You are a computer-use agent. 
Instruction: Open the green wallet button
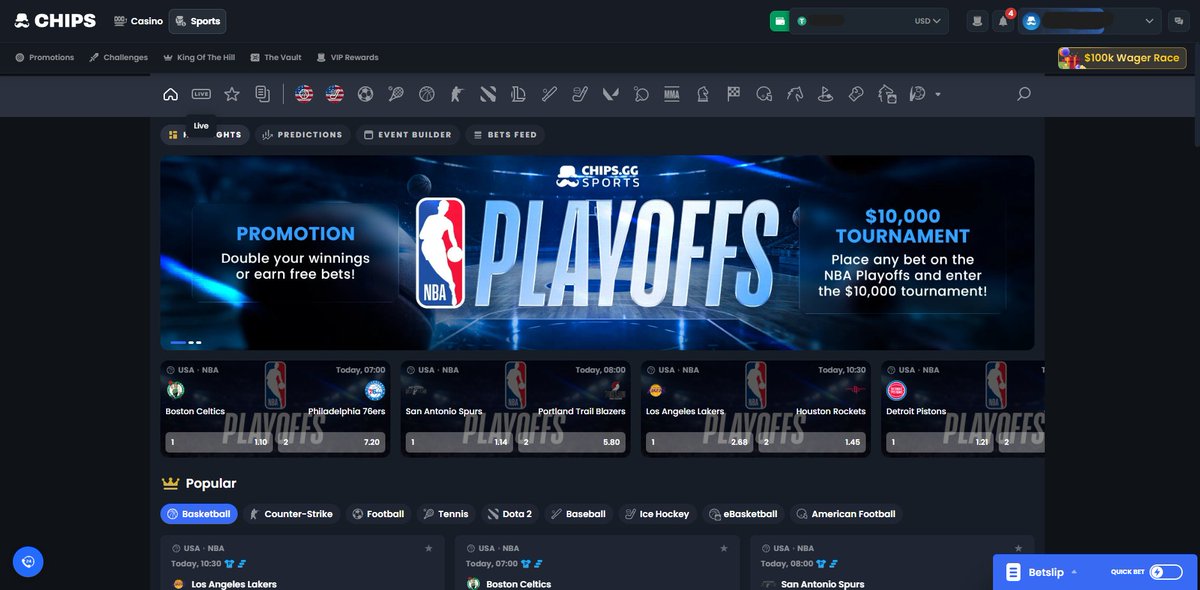click(x=779, y=21)
